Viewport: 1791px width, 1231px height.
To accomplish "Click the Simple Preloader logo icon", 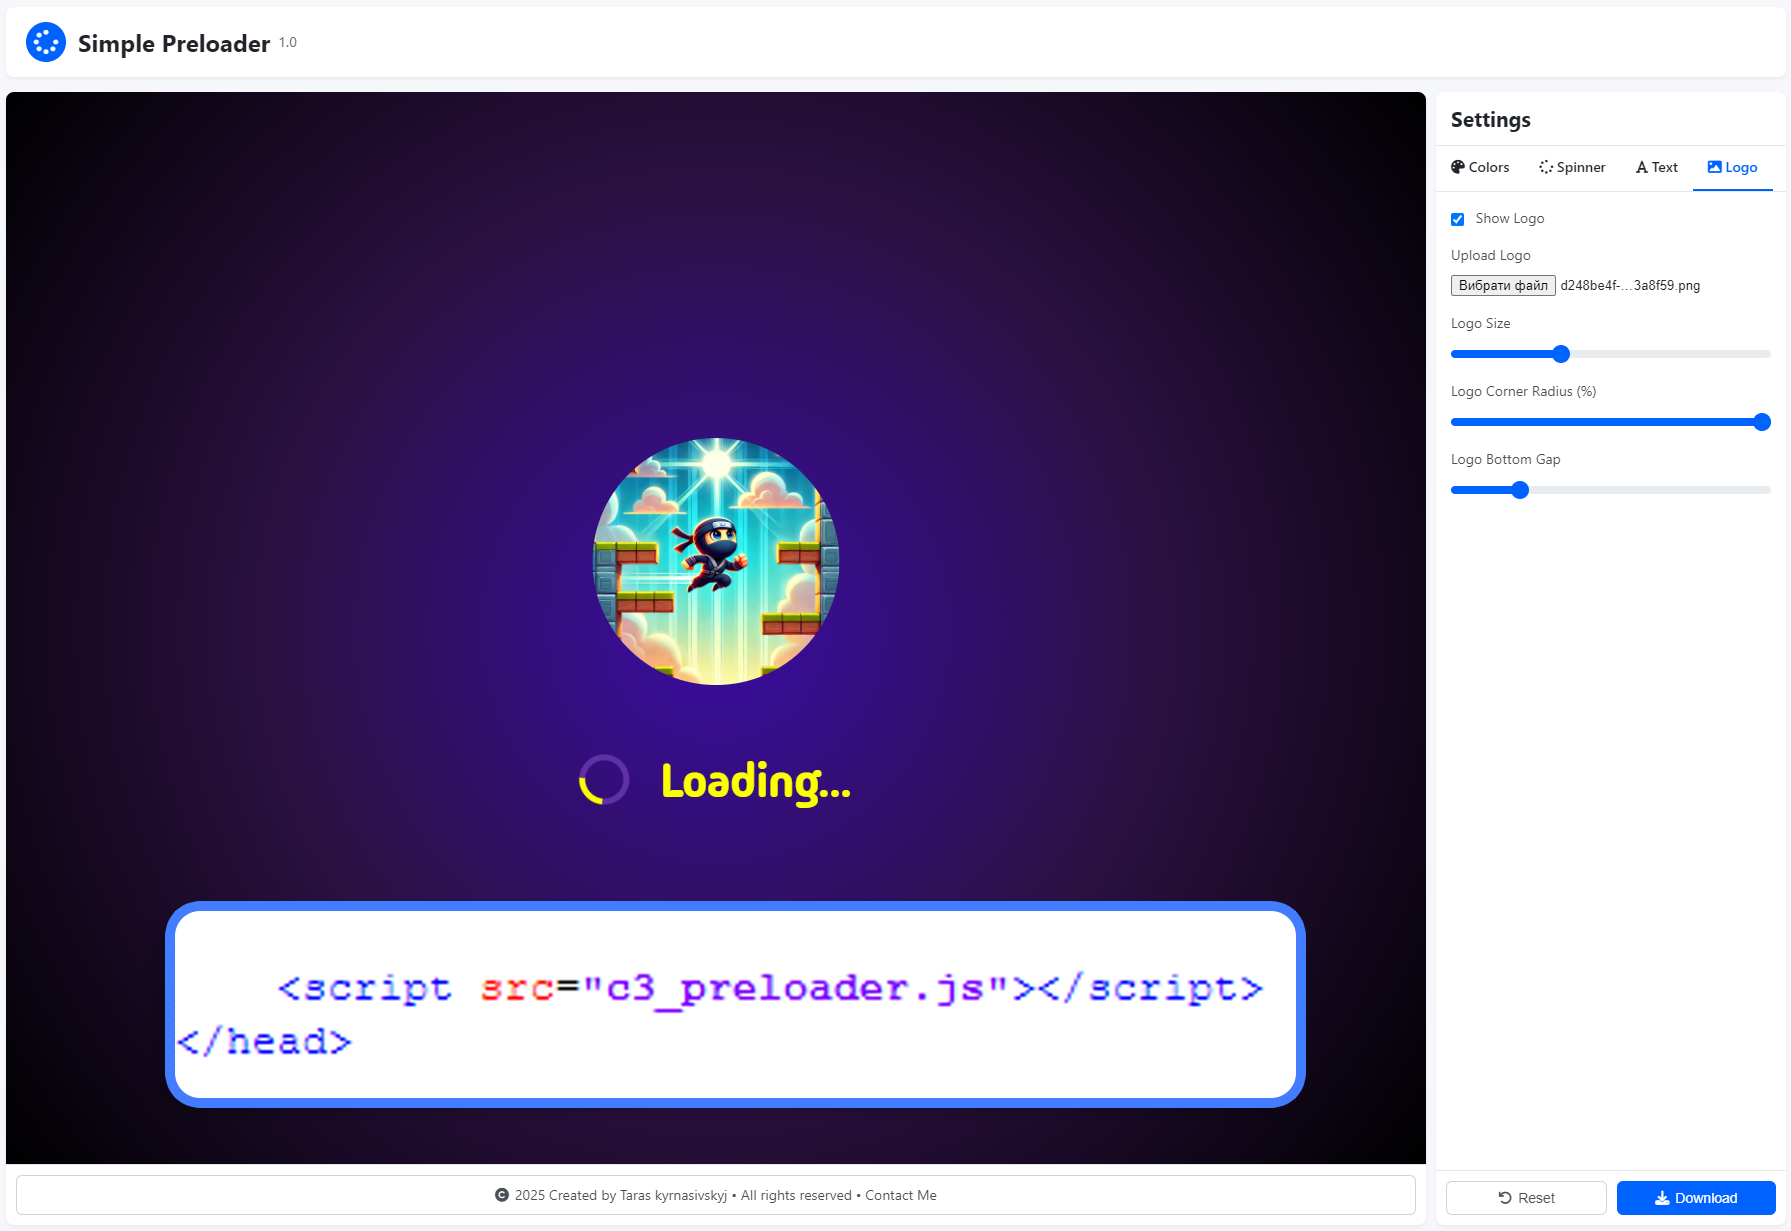I will pos(46,42).
